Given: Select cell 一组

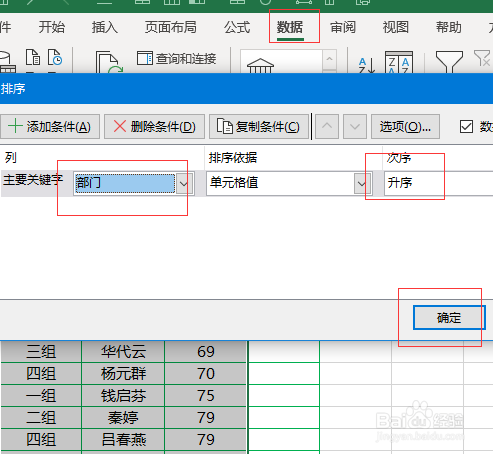Looking at the screenshot, I should [x=41, y=396].
